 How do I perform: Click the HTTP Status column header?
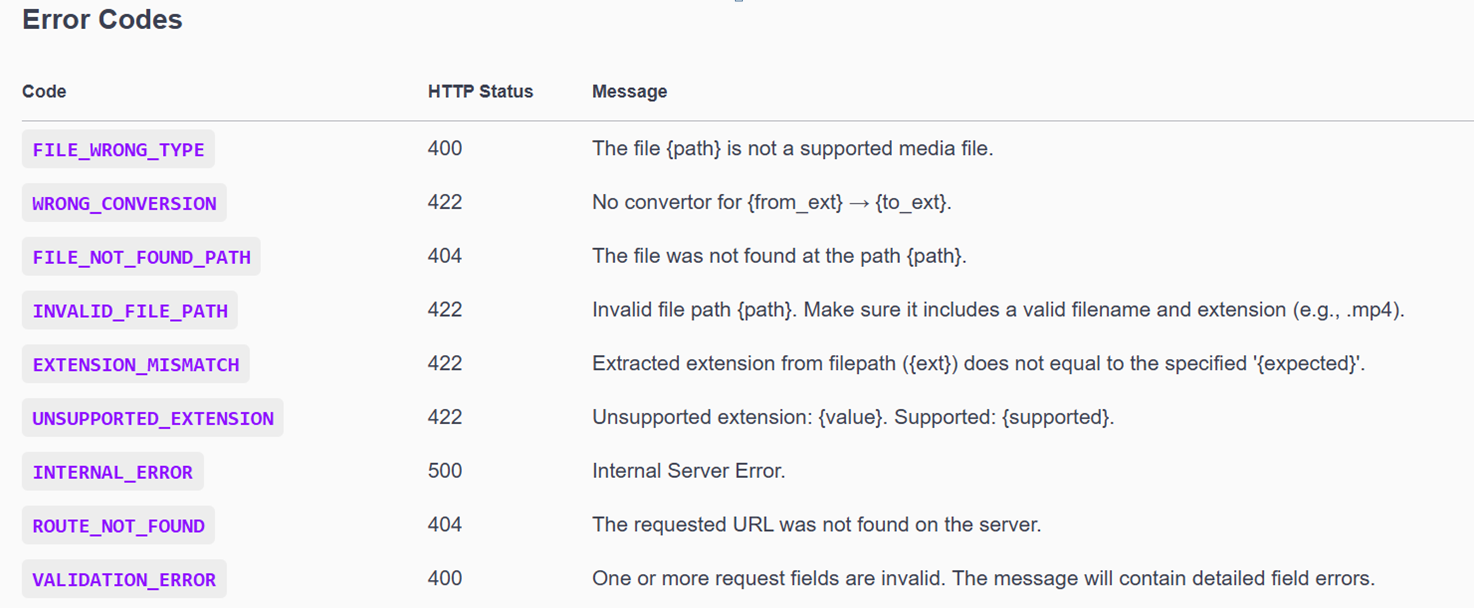(480, 92)
